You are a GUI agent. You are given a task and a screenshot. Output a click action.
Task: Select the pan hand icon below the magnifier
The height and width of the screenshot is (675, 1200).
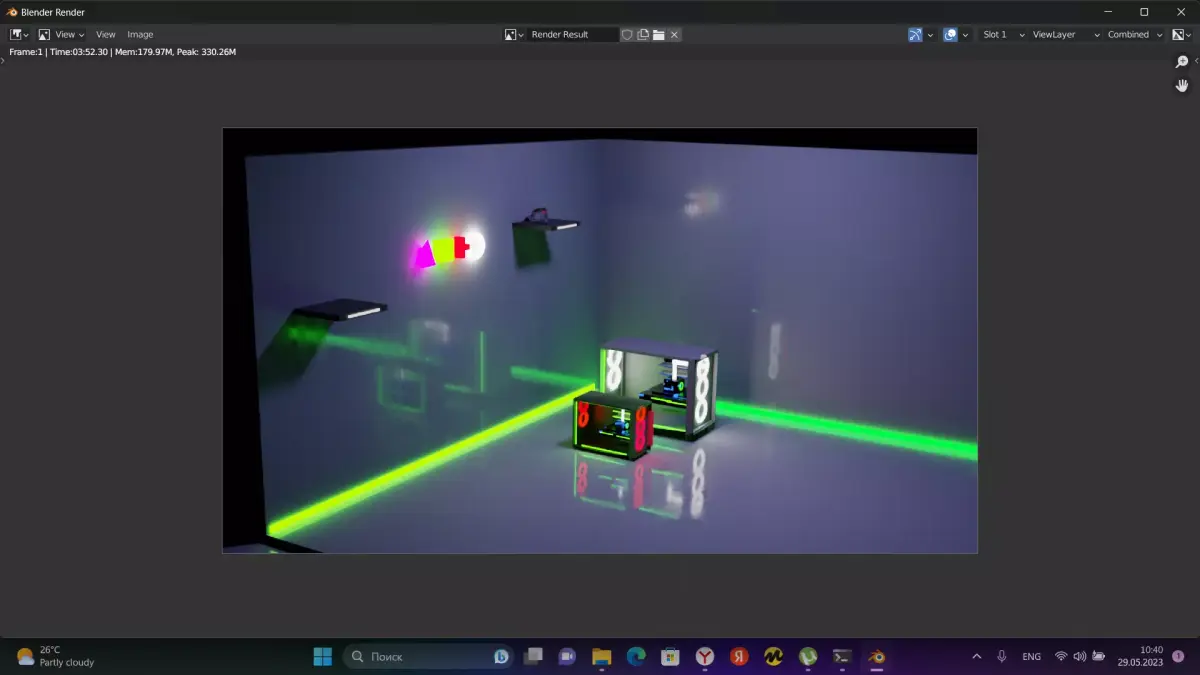pyautogui.click(x=1182, y=86)
